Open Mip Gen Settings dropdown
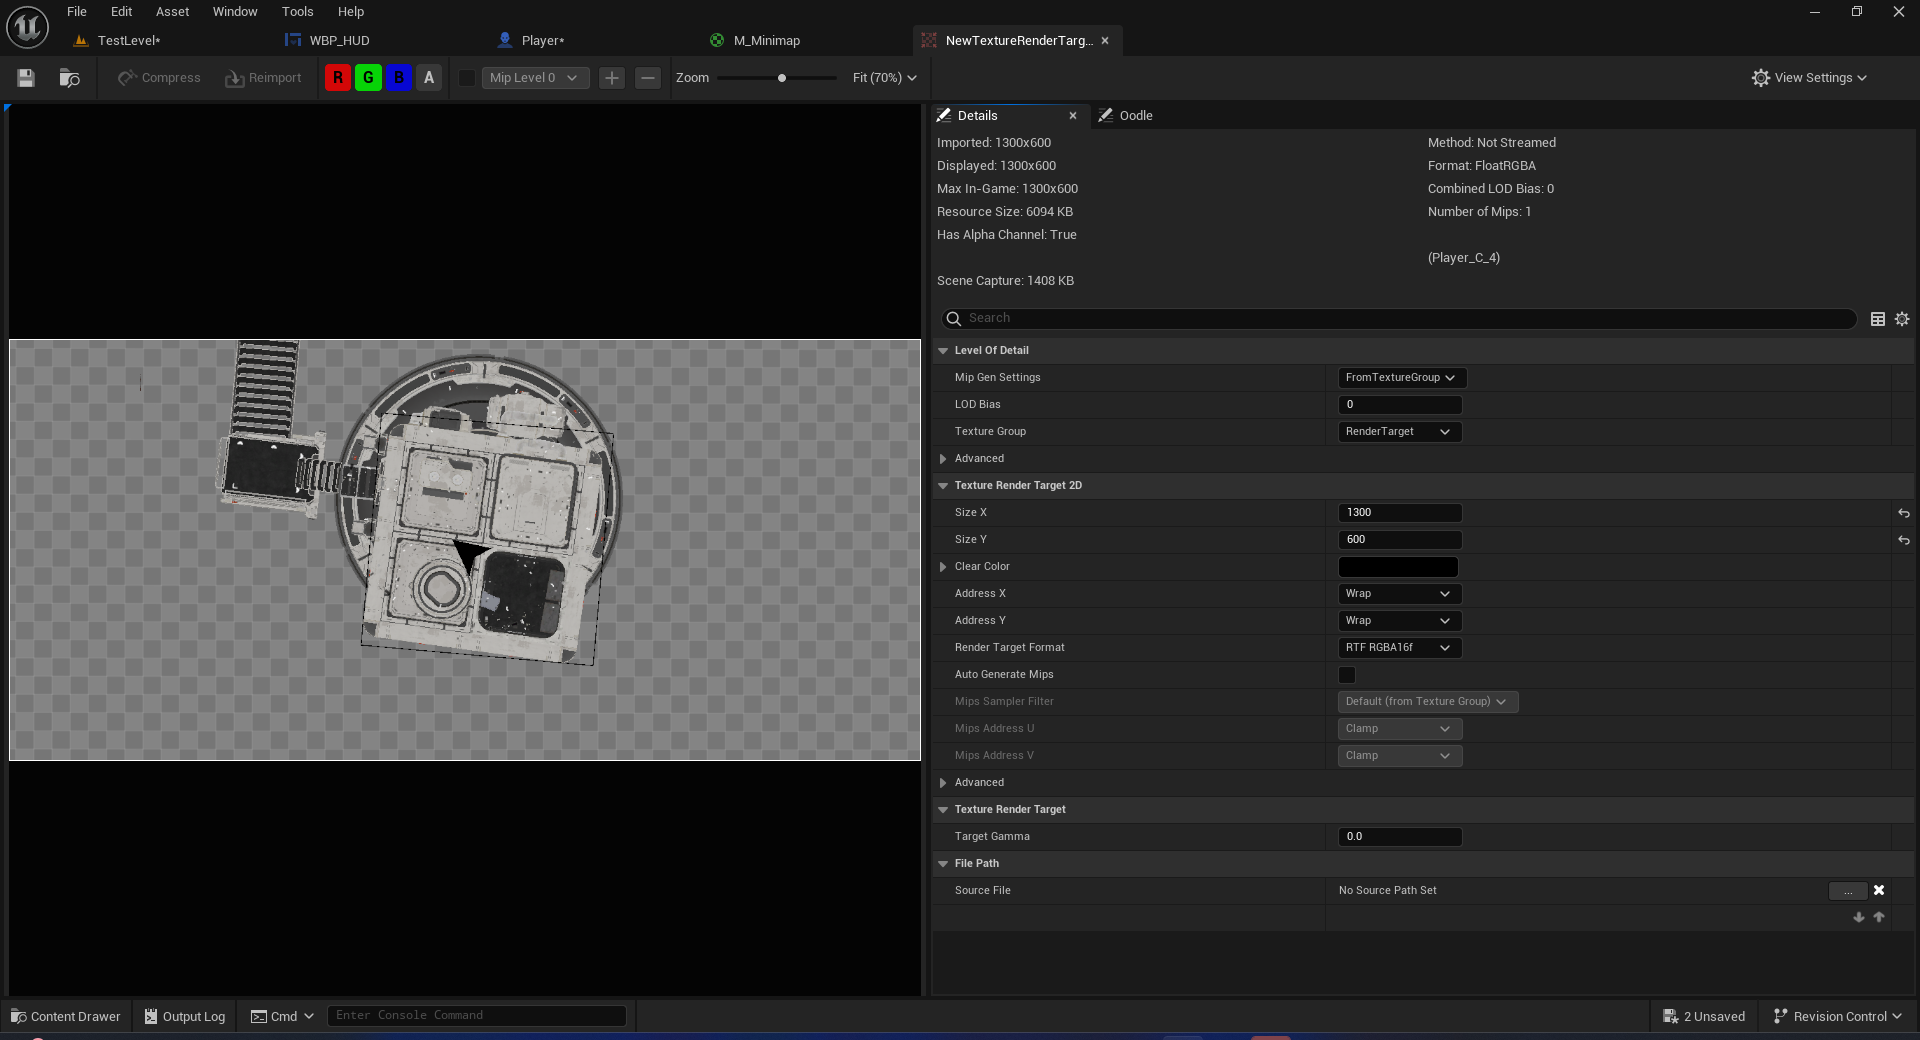1920x1040 pixels. click(1402, 378)
